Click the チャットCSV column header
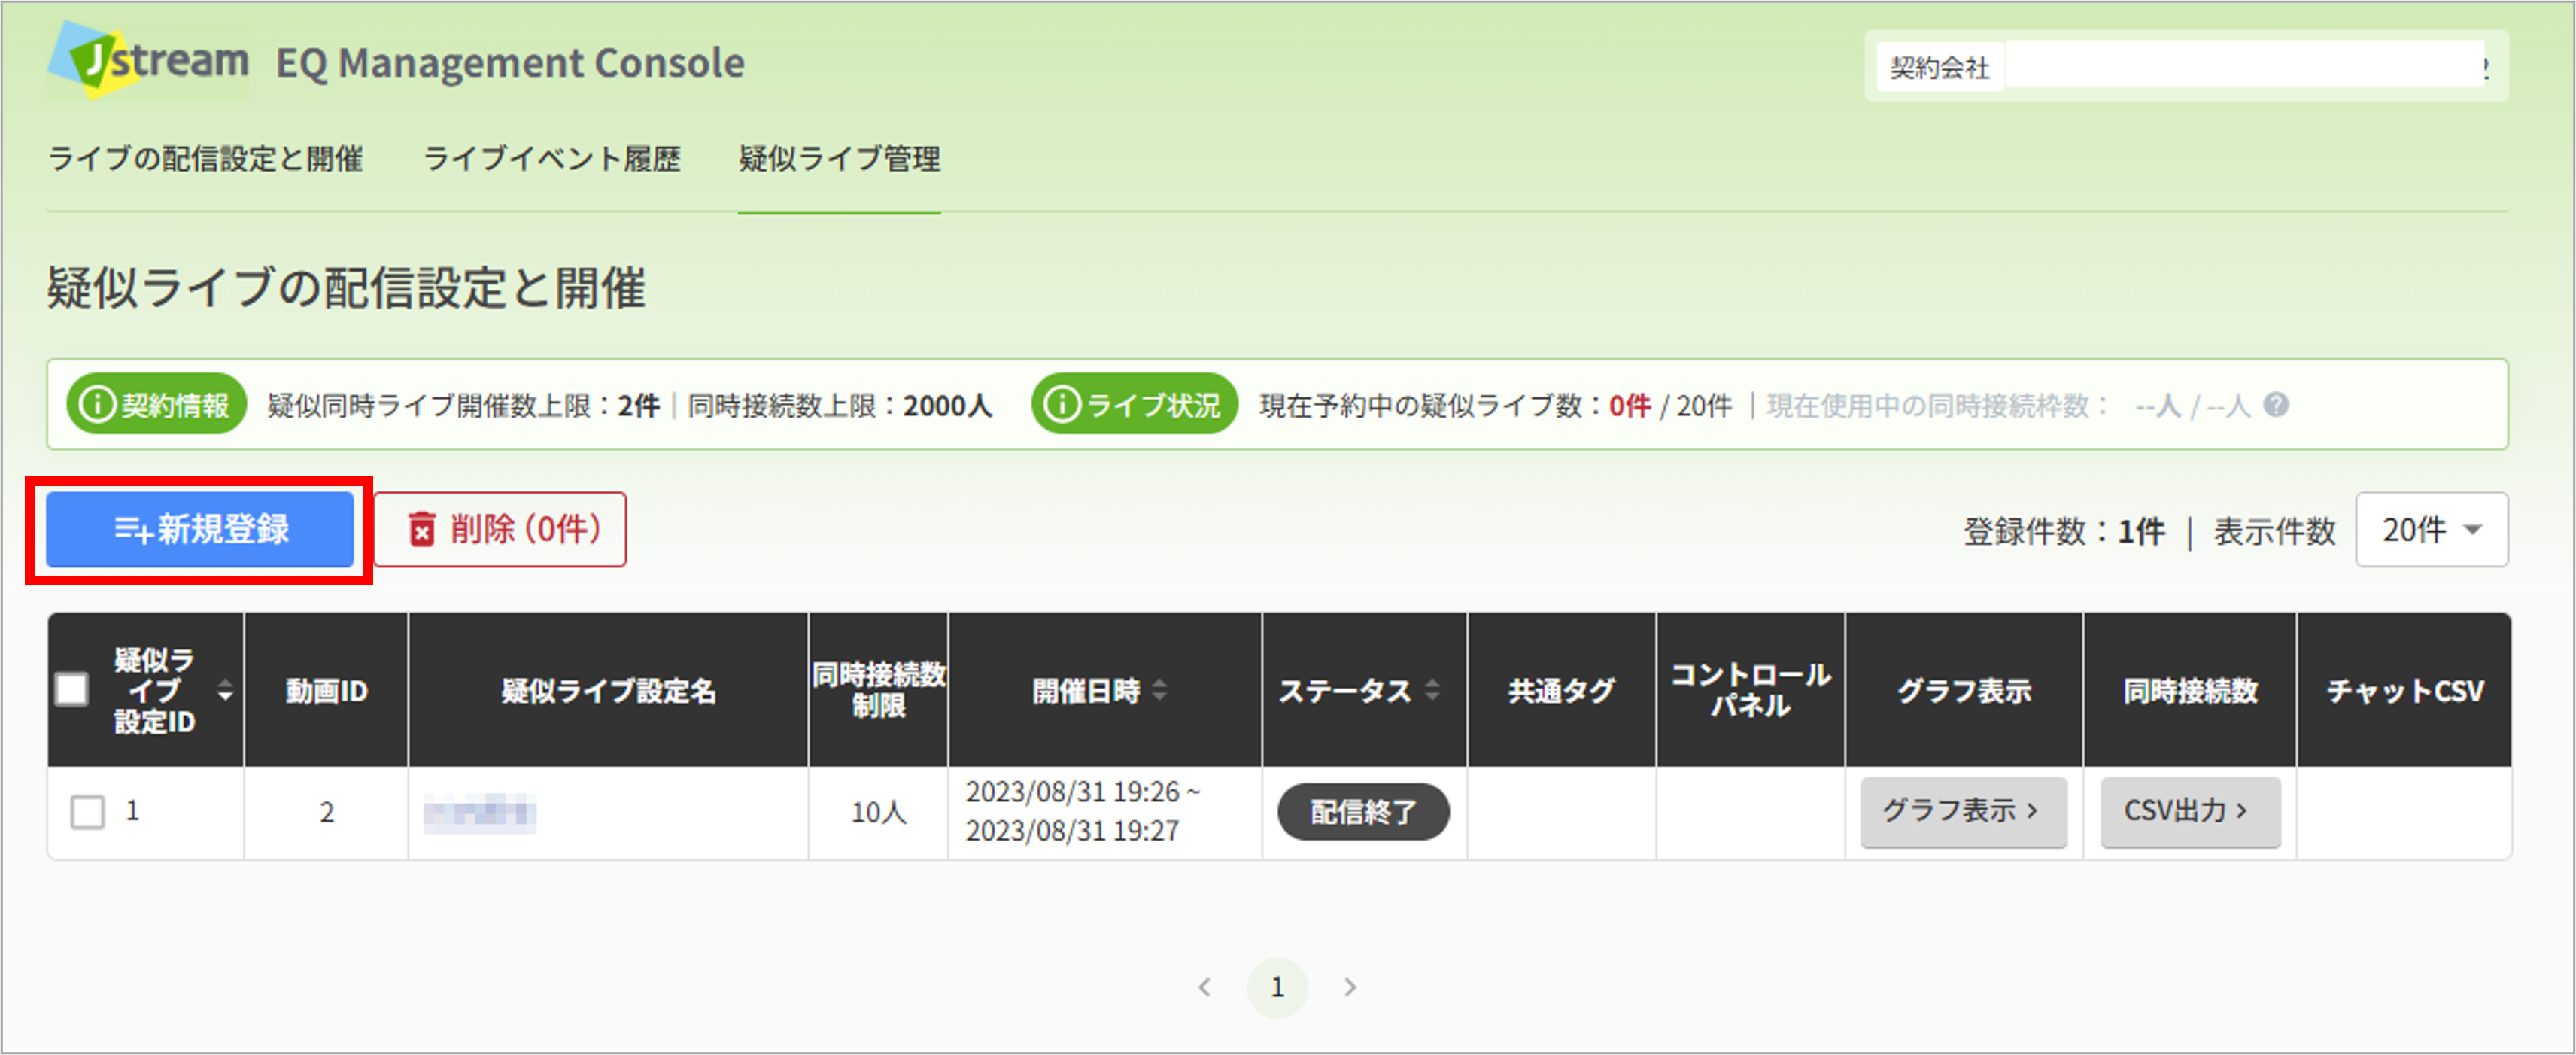 (2404, 690)
